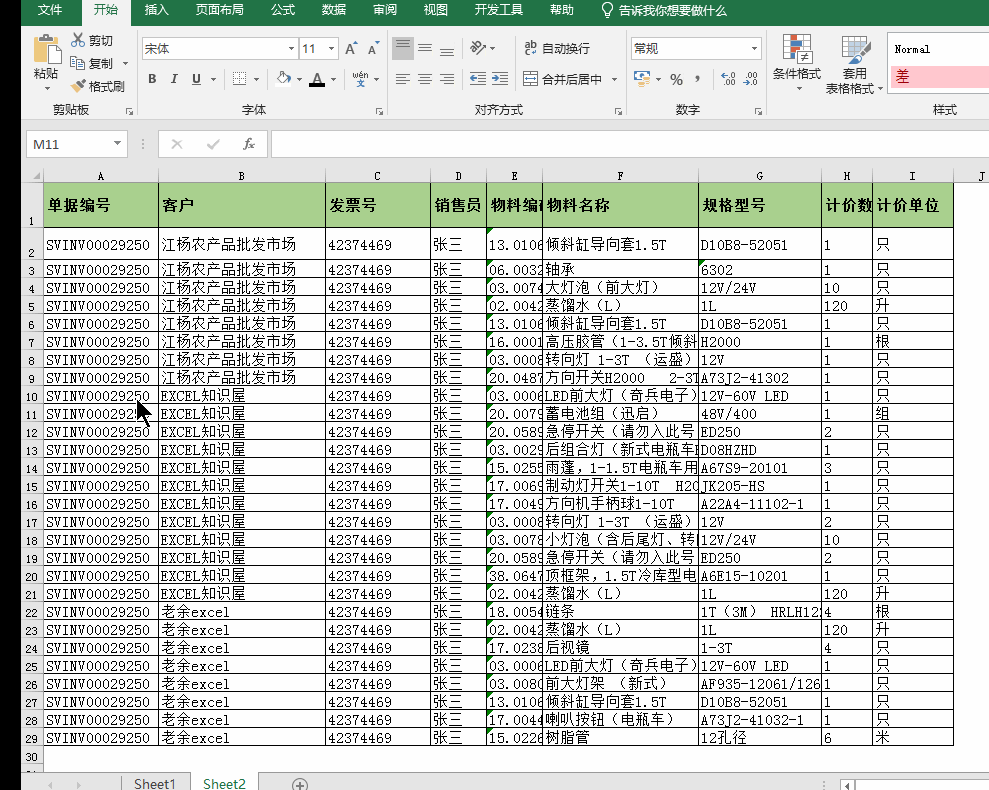
Task: Switch to the 页面布局 tab
Action: (219, 10)
